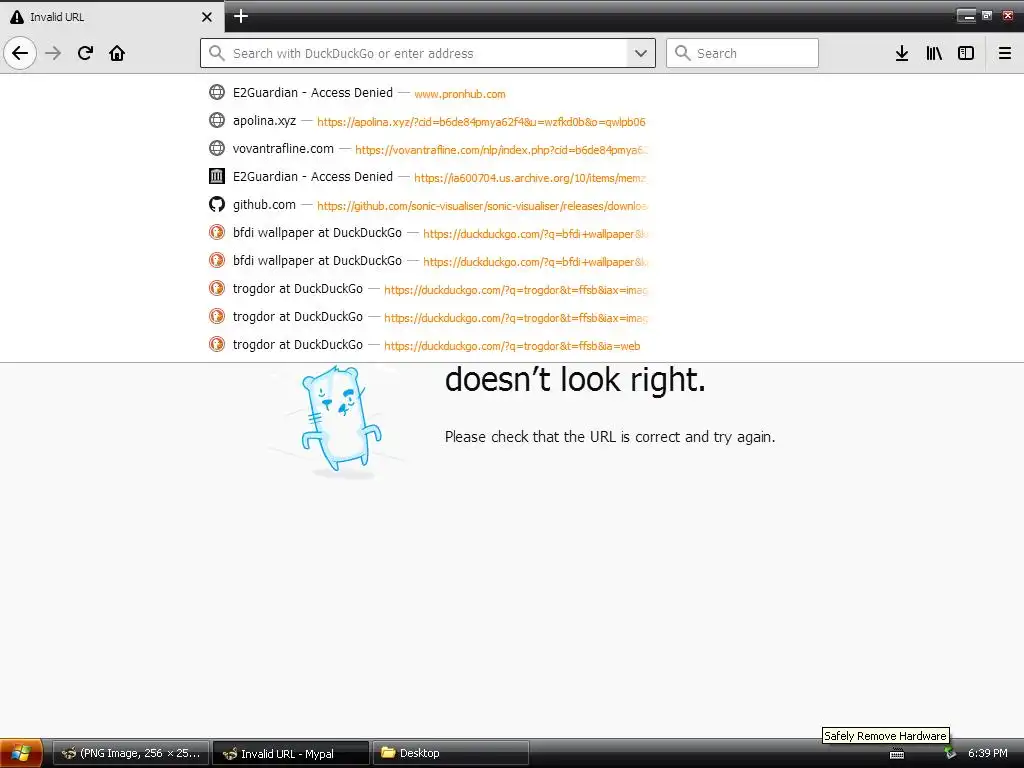Click the Safely Remove Hardware tray icon
This screenshot has height=768, width=1024.
click(950, 754)
